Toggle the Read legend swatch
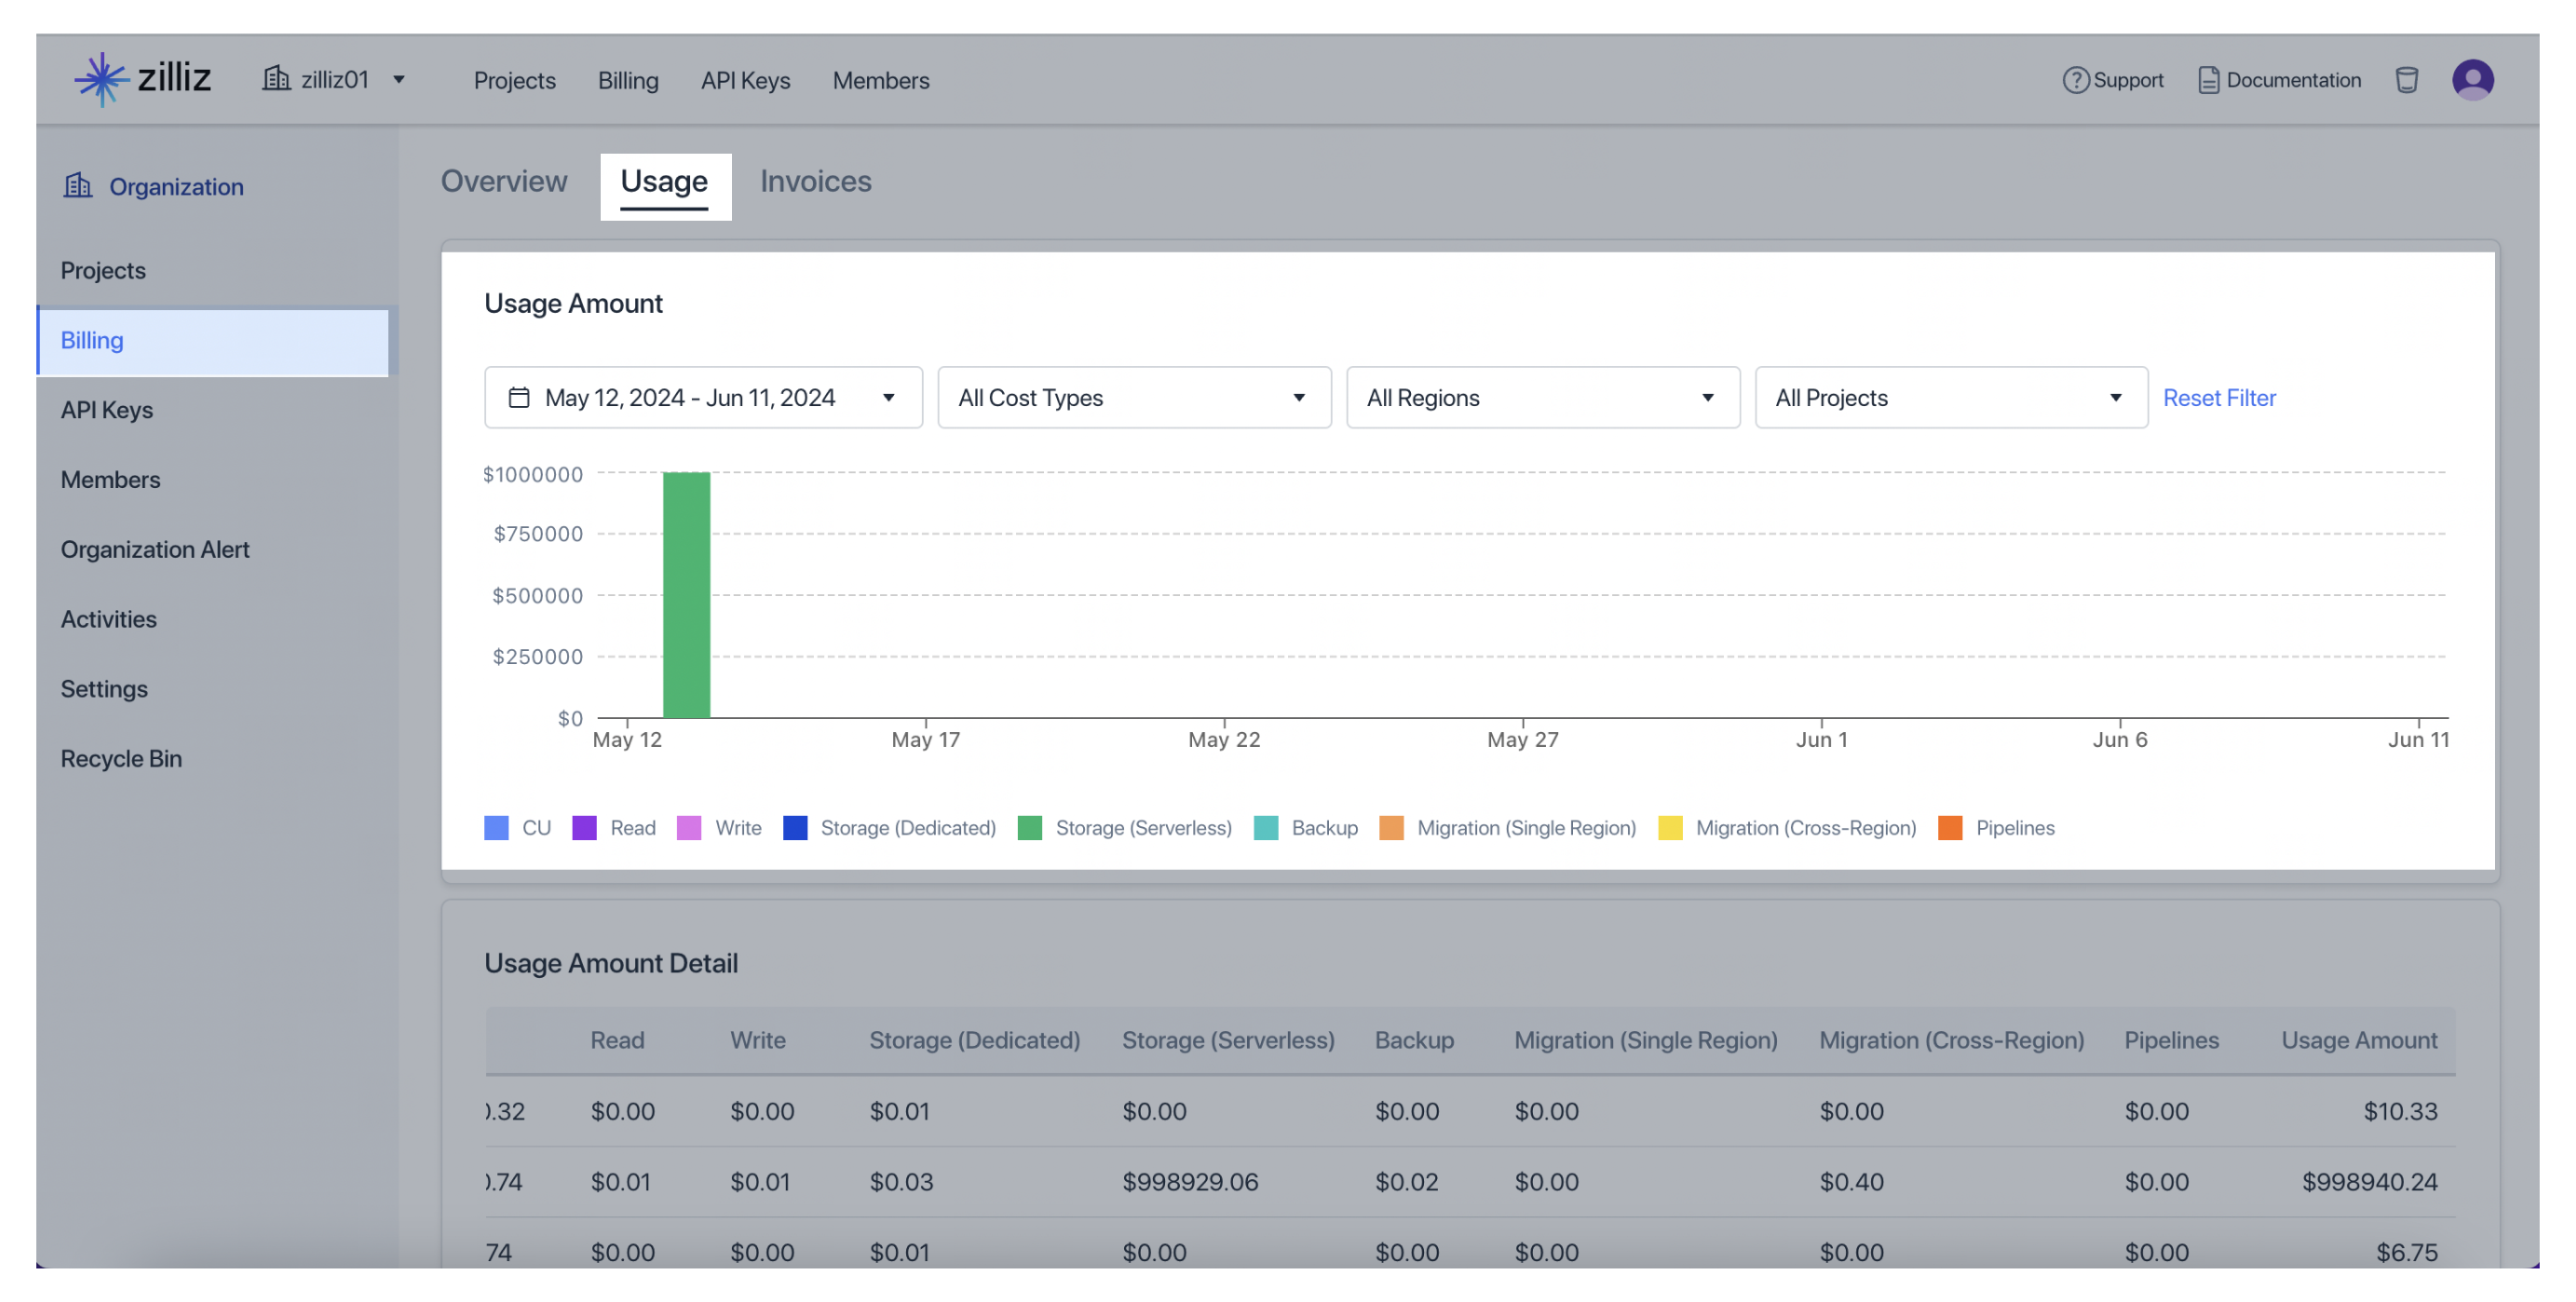This screenshot has width=2576, height=1302. [x=584, y=827]
